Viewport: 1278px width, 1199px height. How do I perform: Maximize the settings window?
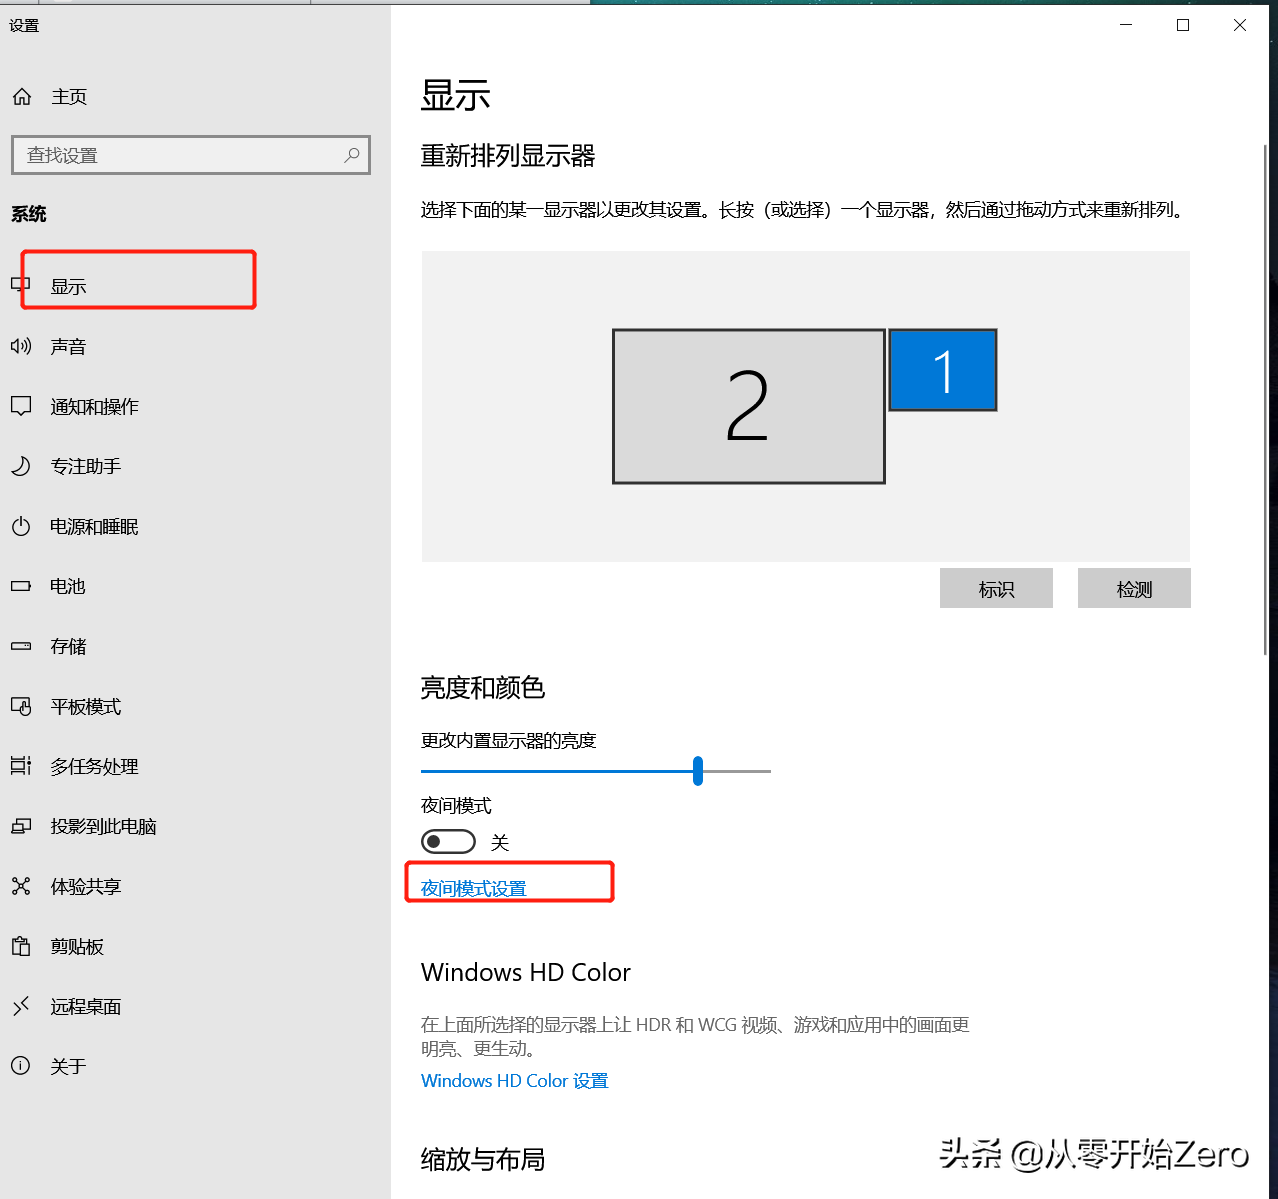click(1183, 25)
